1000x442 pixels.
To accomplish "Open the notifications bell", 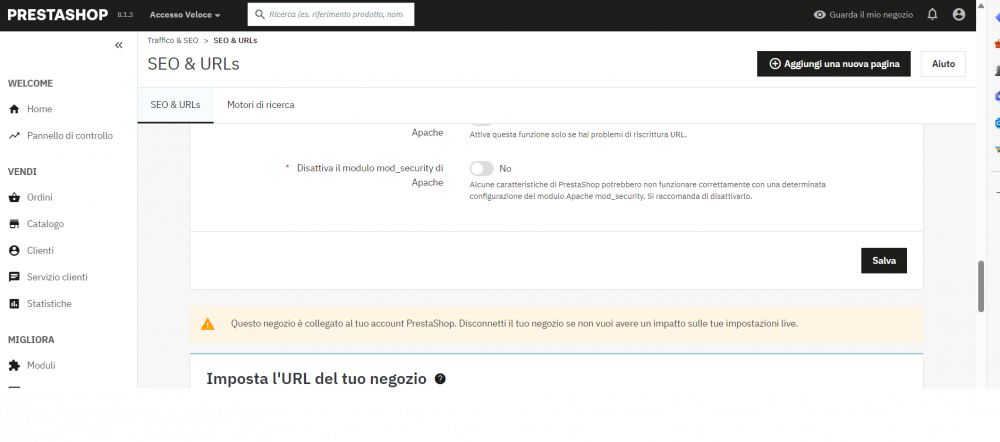I will pyautogui.click(x=932, y=14).
